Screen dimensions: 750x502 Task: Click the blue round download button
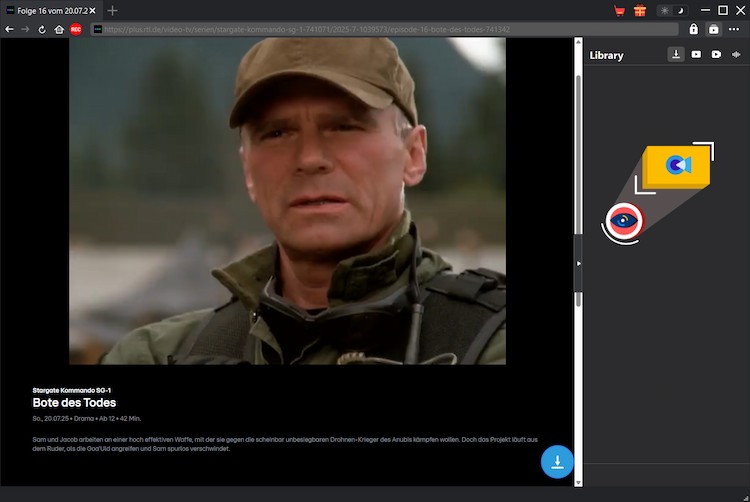pyautogui.click(x=557, y=462)
